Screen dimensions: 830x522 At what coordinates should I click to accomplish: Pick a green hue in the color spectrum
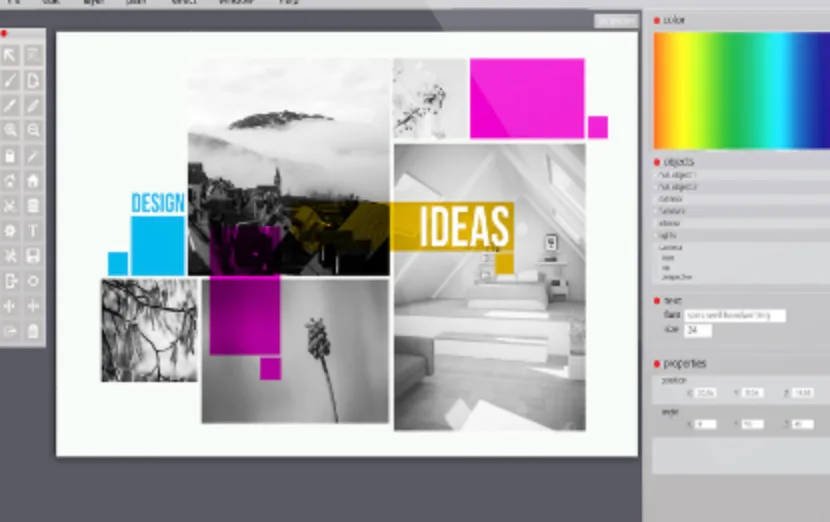coord(733,90)
